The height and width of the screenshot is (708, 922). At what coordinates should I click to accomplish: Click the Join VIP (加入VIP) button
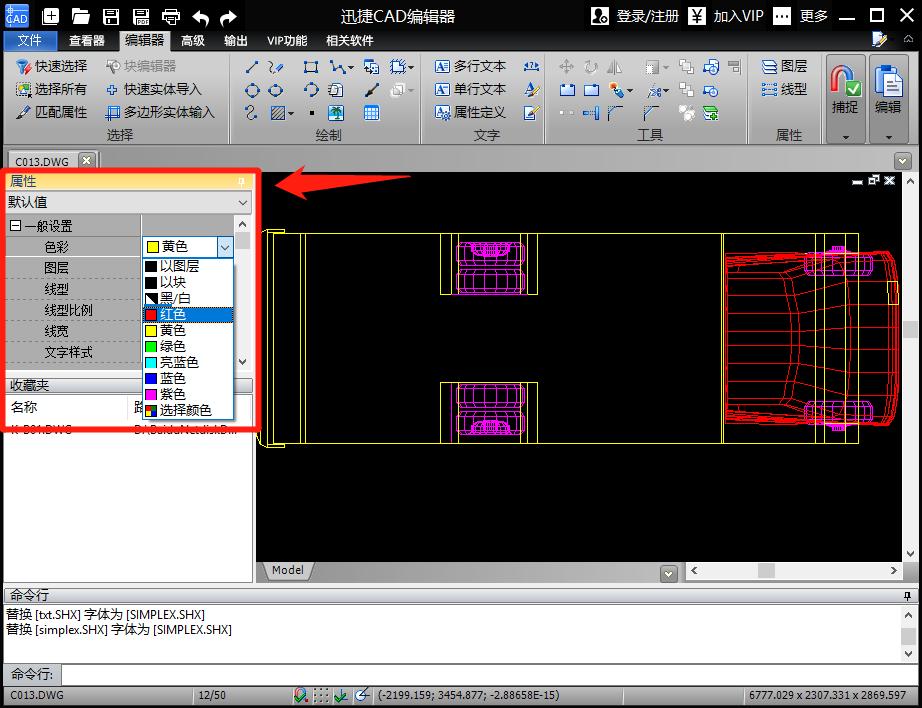(727, 16)
